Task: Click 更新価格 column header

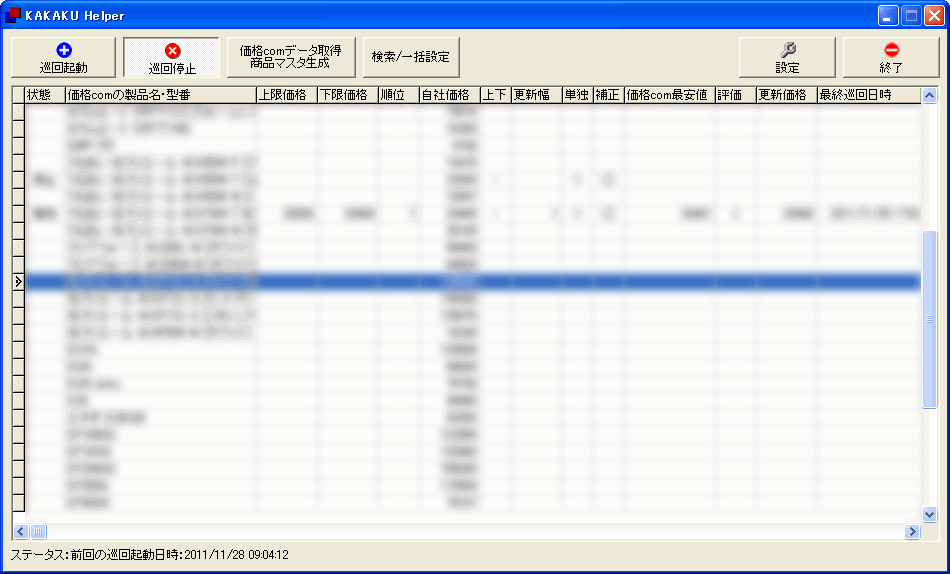Action: pyautogui.click(x=786, y=95)
